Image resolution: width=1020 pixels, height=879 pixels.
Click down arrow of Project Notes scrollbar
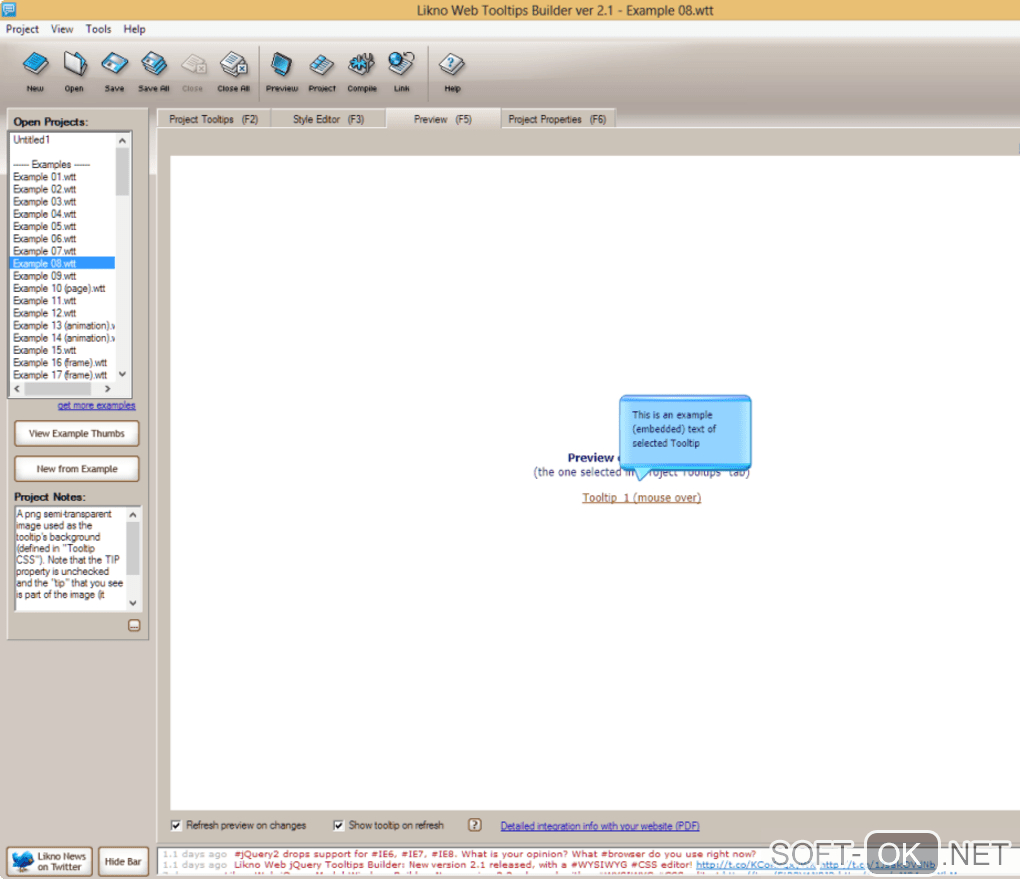pos(133,603)
